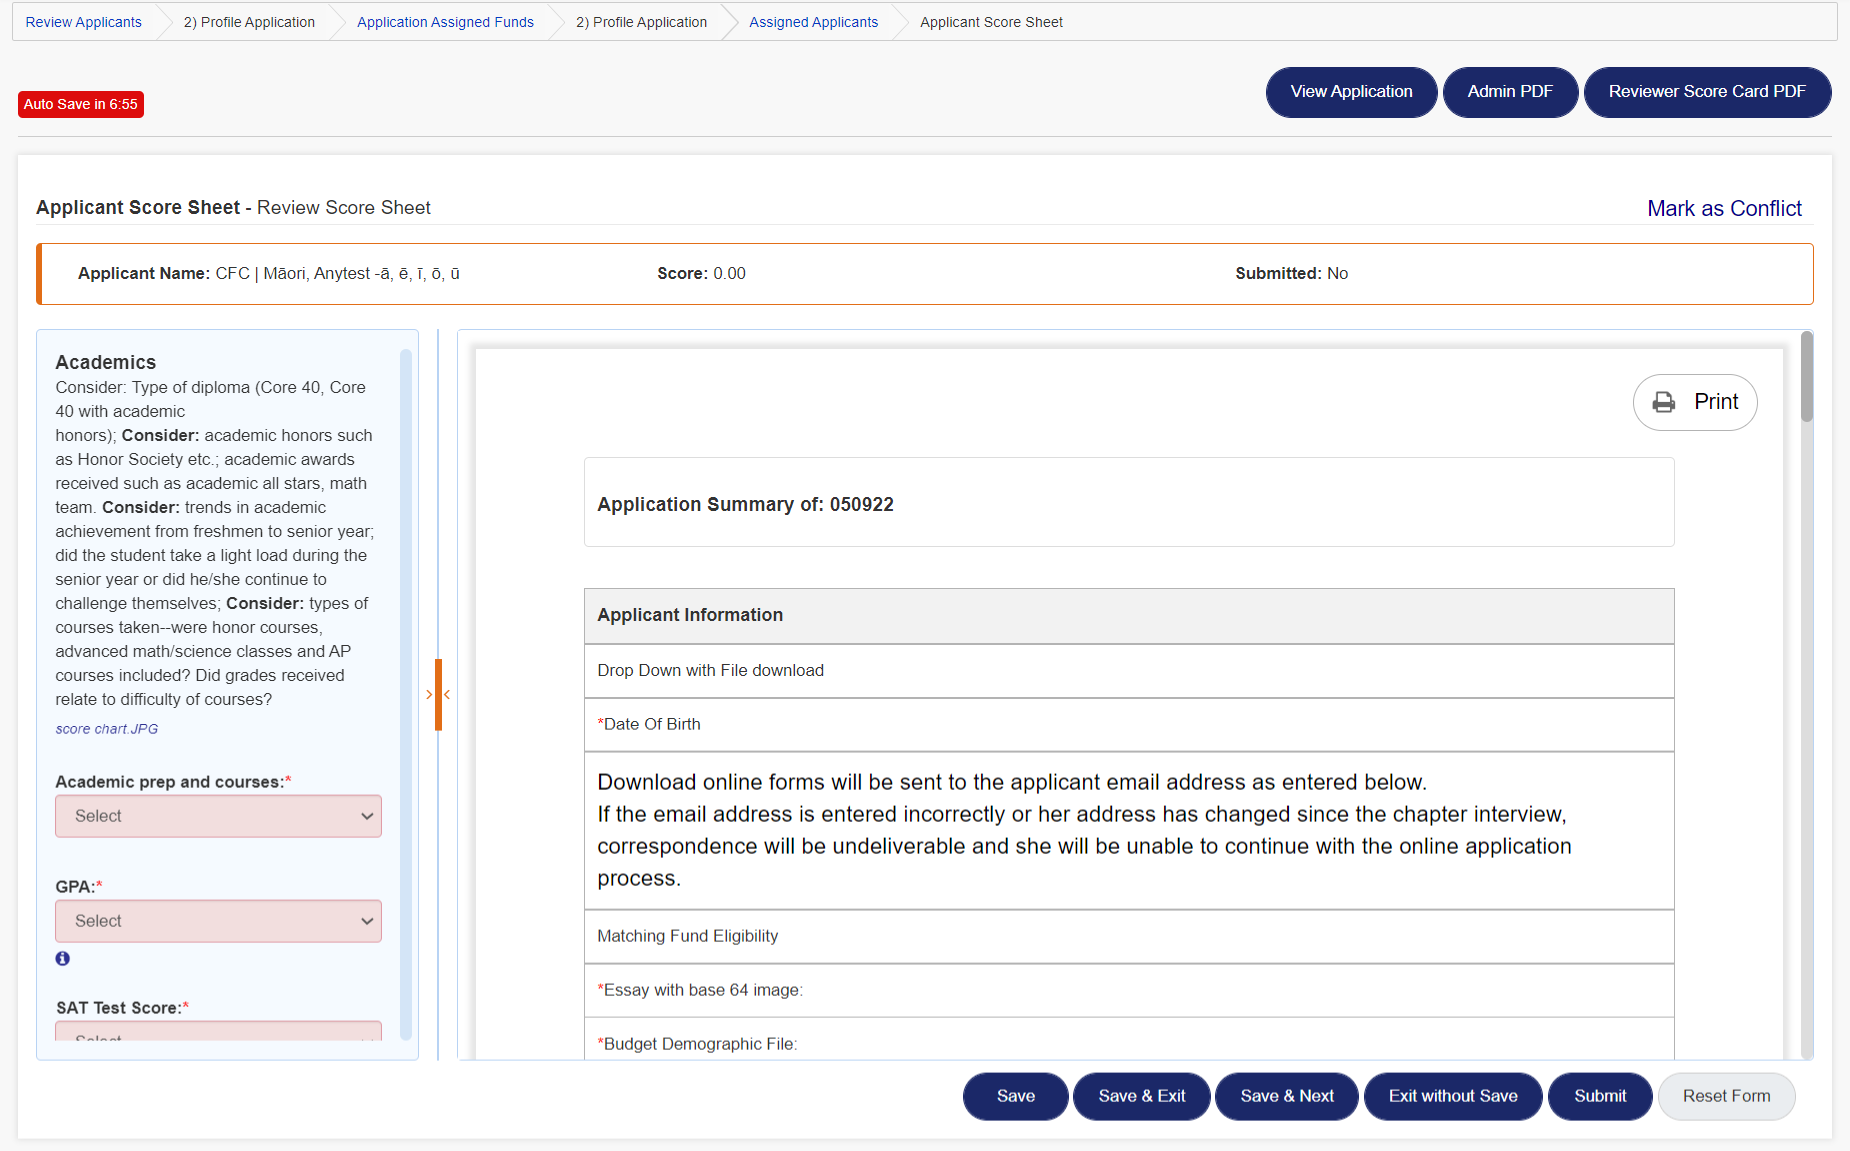The image size is (1850, 1151).
Task: Exit without saving changes
Action: pyautogui.click(x=1453, y=1096)
